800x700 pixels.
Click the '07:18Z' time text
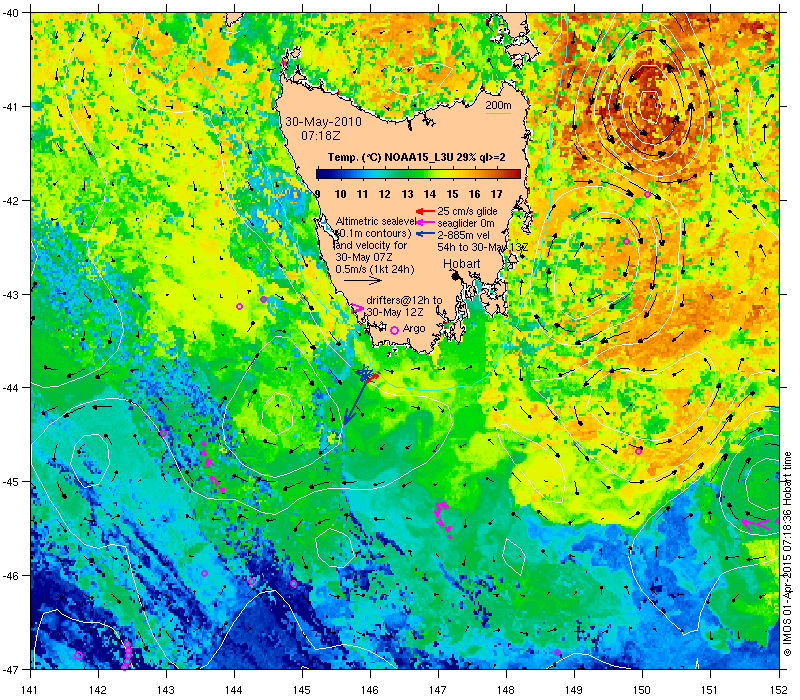(x=320, y=136)
